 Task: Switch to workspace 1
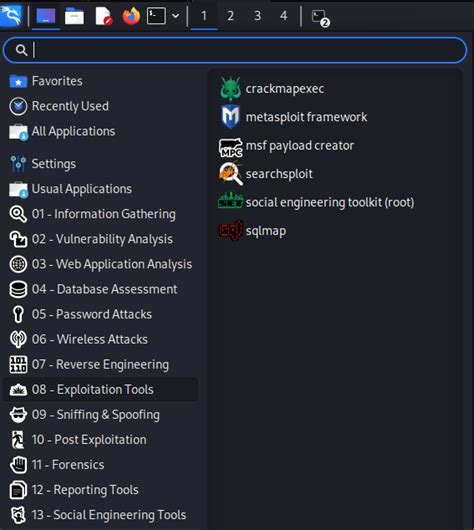pos(204,16)
